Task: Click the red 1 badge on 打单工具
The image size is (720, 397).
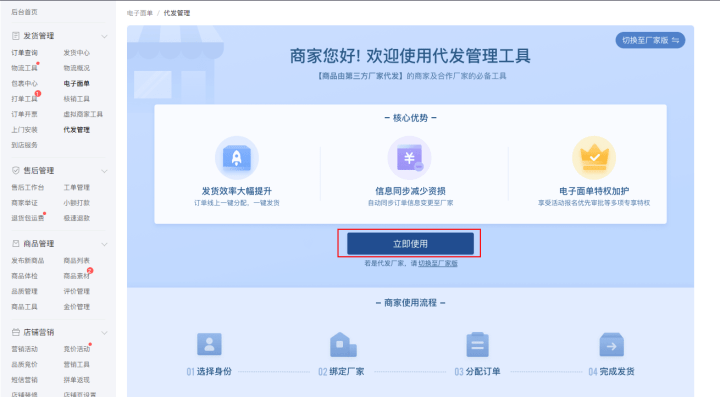Action: [38, 94]
